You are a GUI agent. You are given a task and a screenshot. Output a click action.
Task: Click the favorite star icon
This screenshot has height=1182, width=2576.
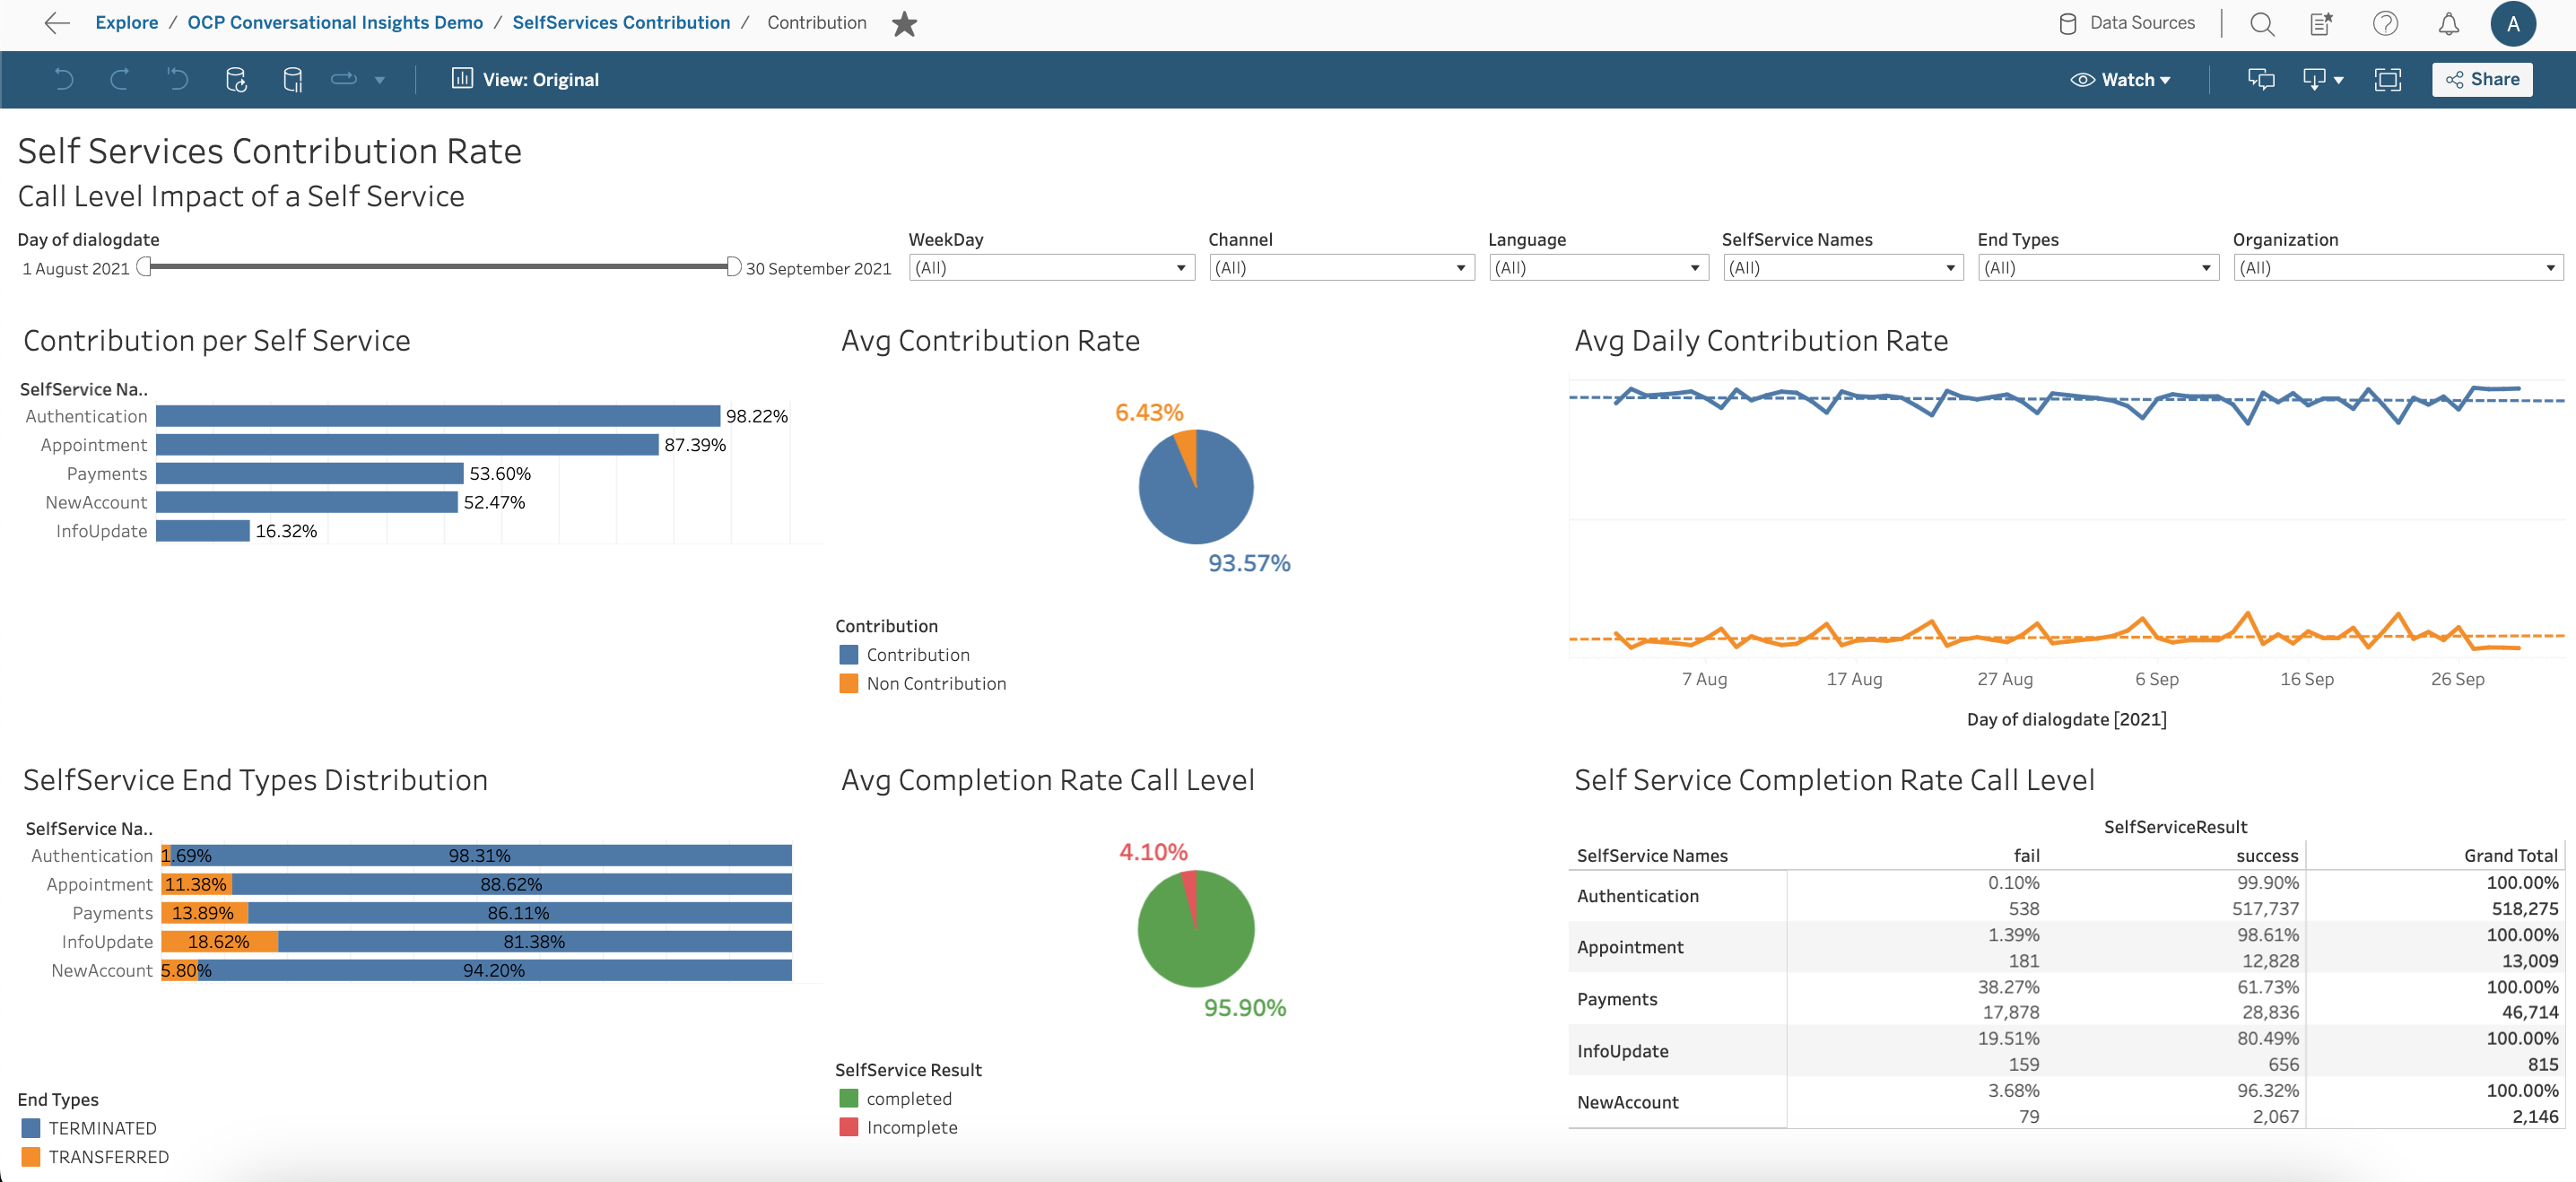click(904, 23)
